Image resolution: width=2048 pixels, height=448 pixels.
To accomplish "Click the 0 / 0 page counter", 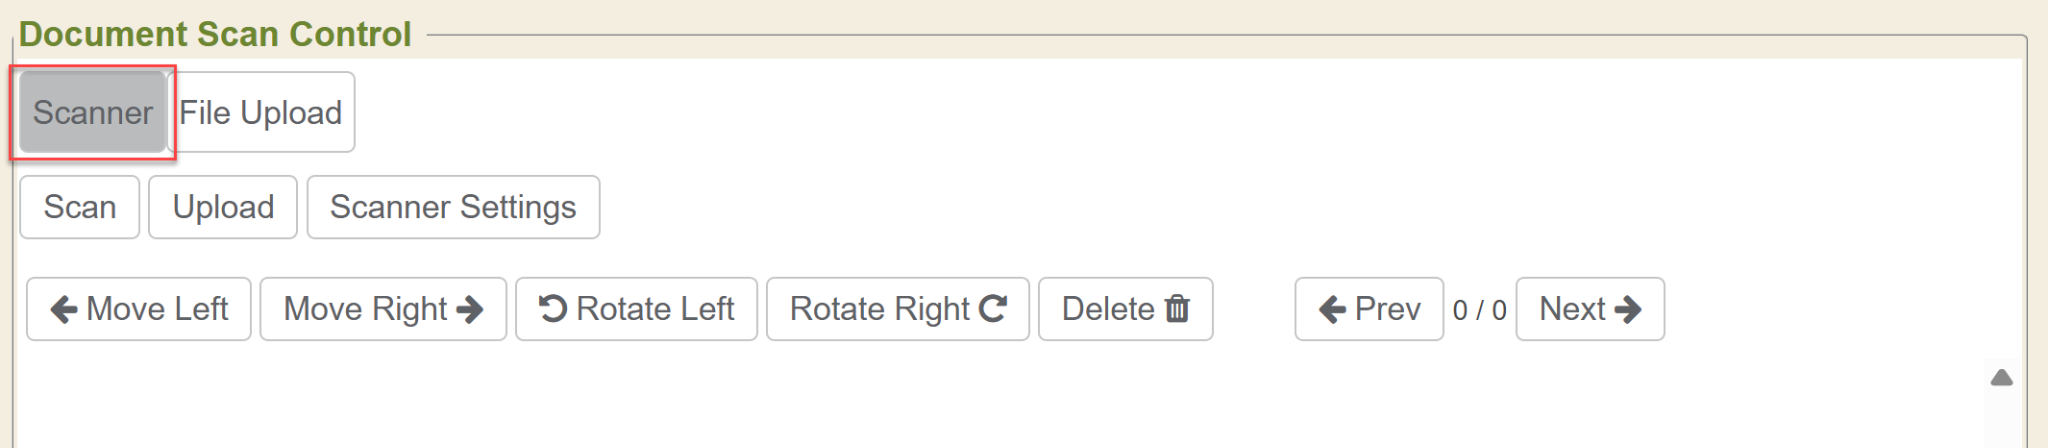I will pyautogui.click(x=1480, y=310).
